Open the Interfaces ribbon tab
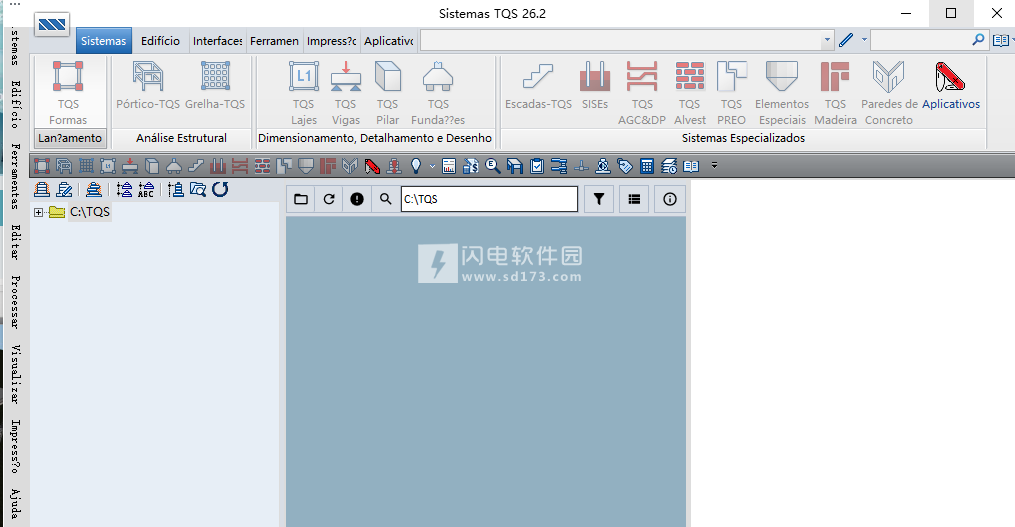The width and height of the screenshot is (1015, 527). click(217, 41)
